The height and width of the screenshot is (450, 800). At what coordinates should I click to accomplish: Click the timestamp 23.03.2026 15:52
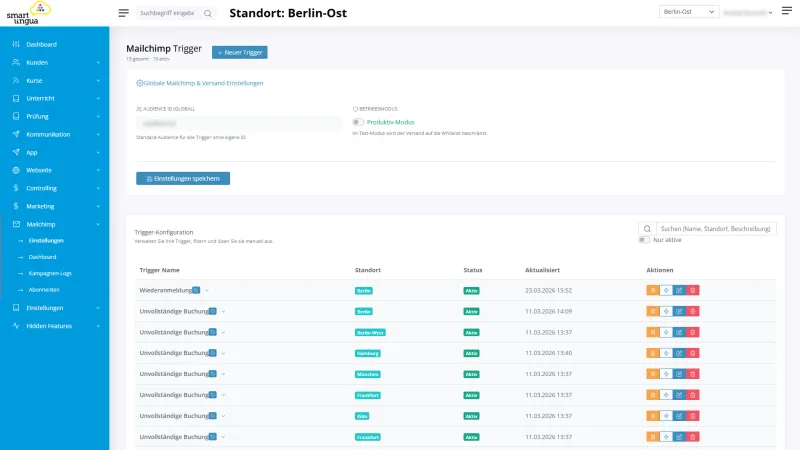tap(548, 290)
